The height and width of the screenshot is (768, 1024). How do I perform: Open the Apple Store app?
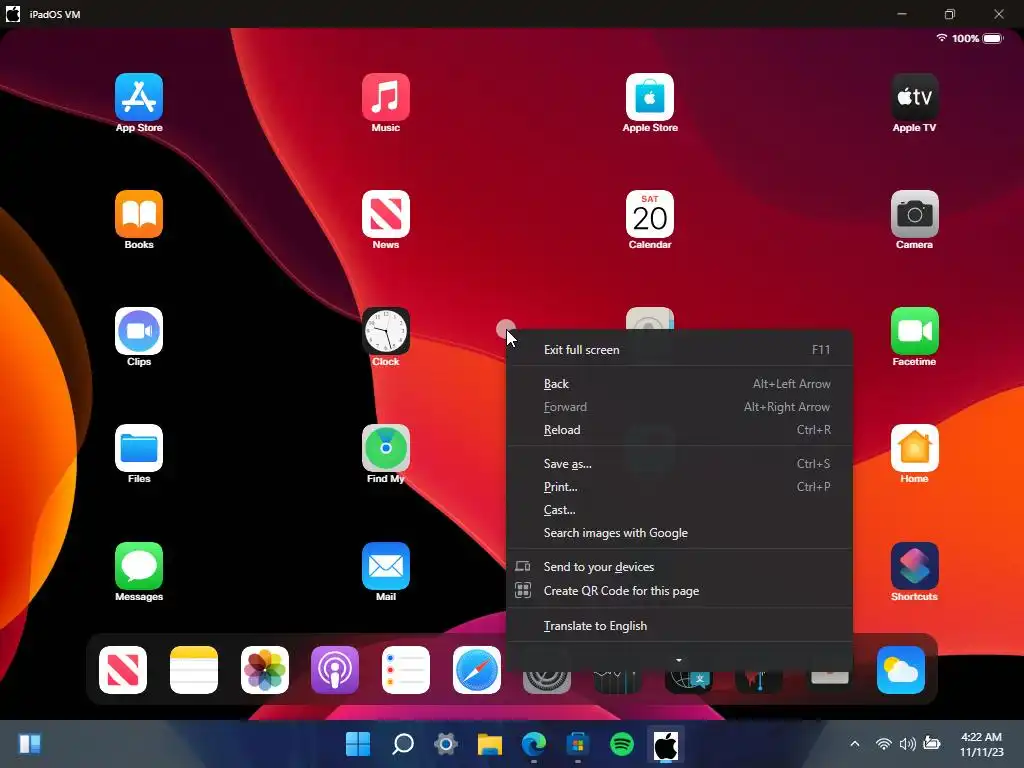pos(650,97)
